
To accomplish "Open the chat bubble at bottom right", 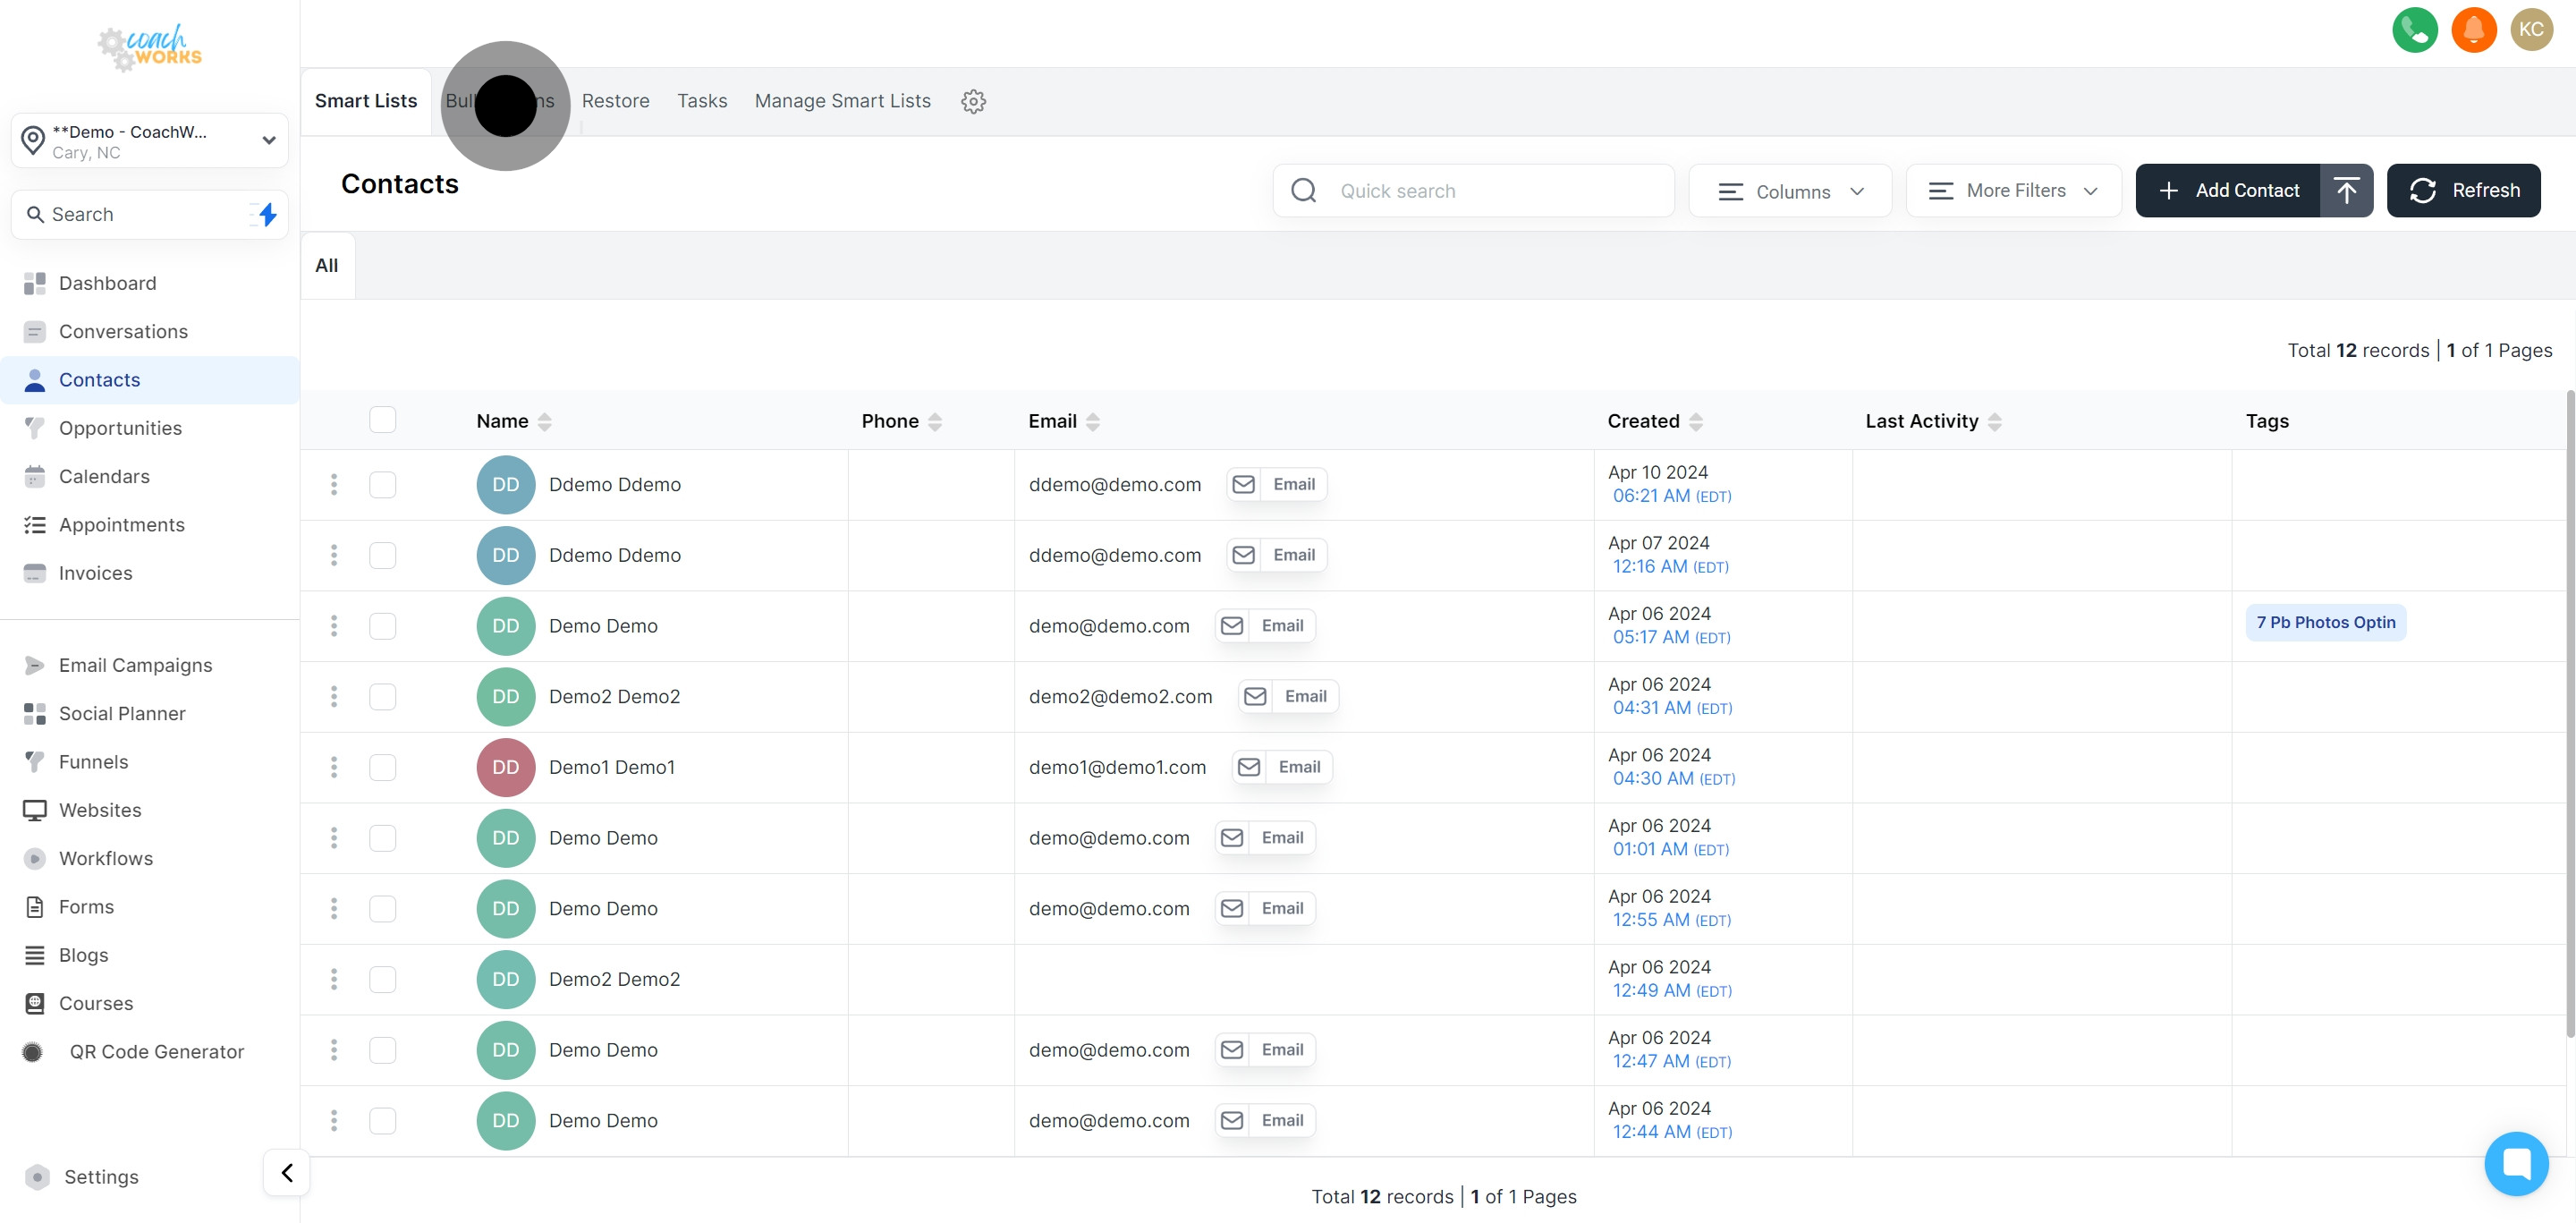I will [x=2517, y=1163].
